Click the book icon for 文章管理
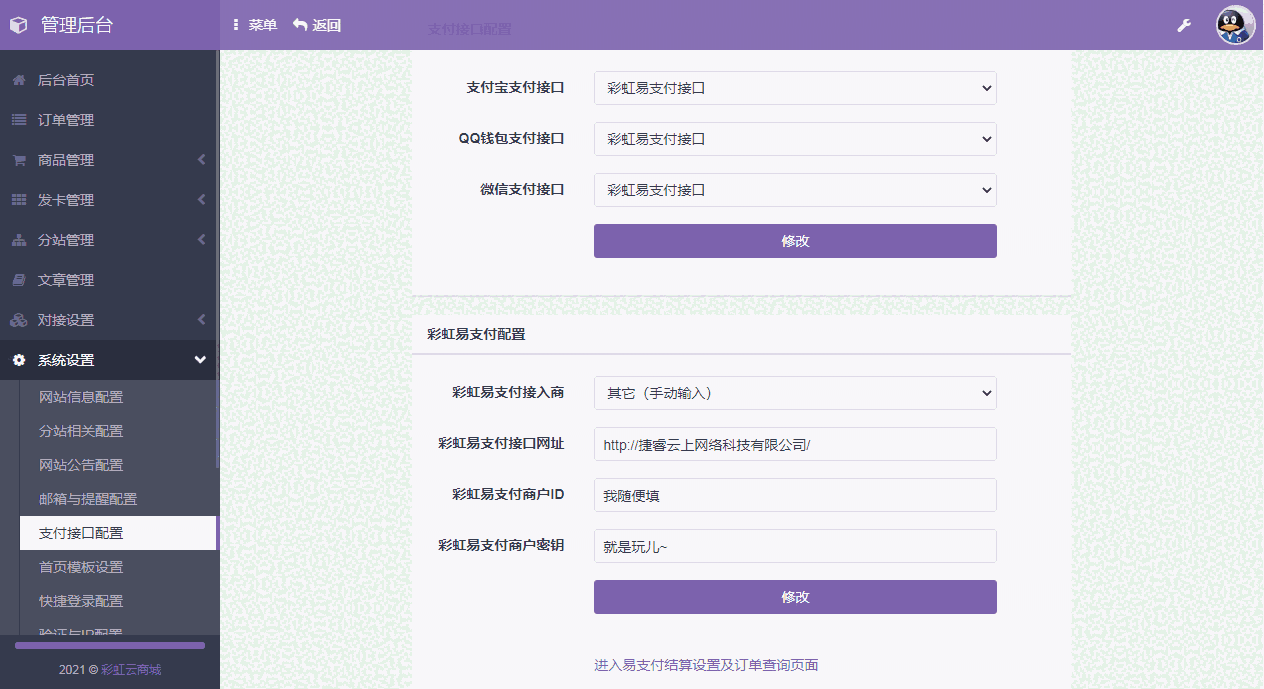1264x689 pixels. (19, 280)
